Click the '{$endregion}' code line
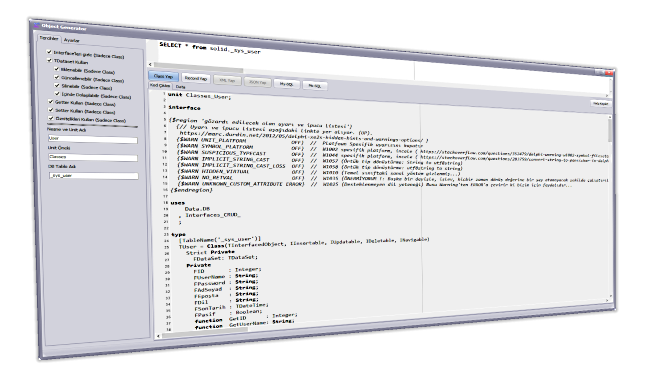Image resolution: width=645 pixels, height=380 pixels. 191,190
